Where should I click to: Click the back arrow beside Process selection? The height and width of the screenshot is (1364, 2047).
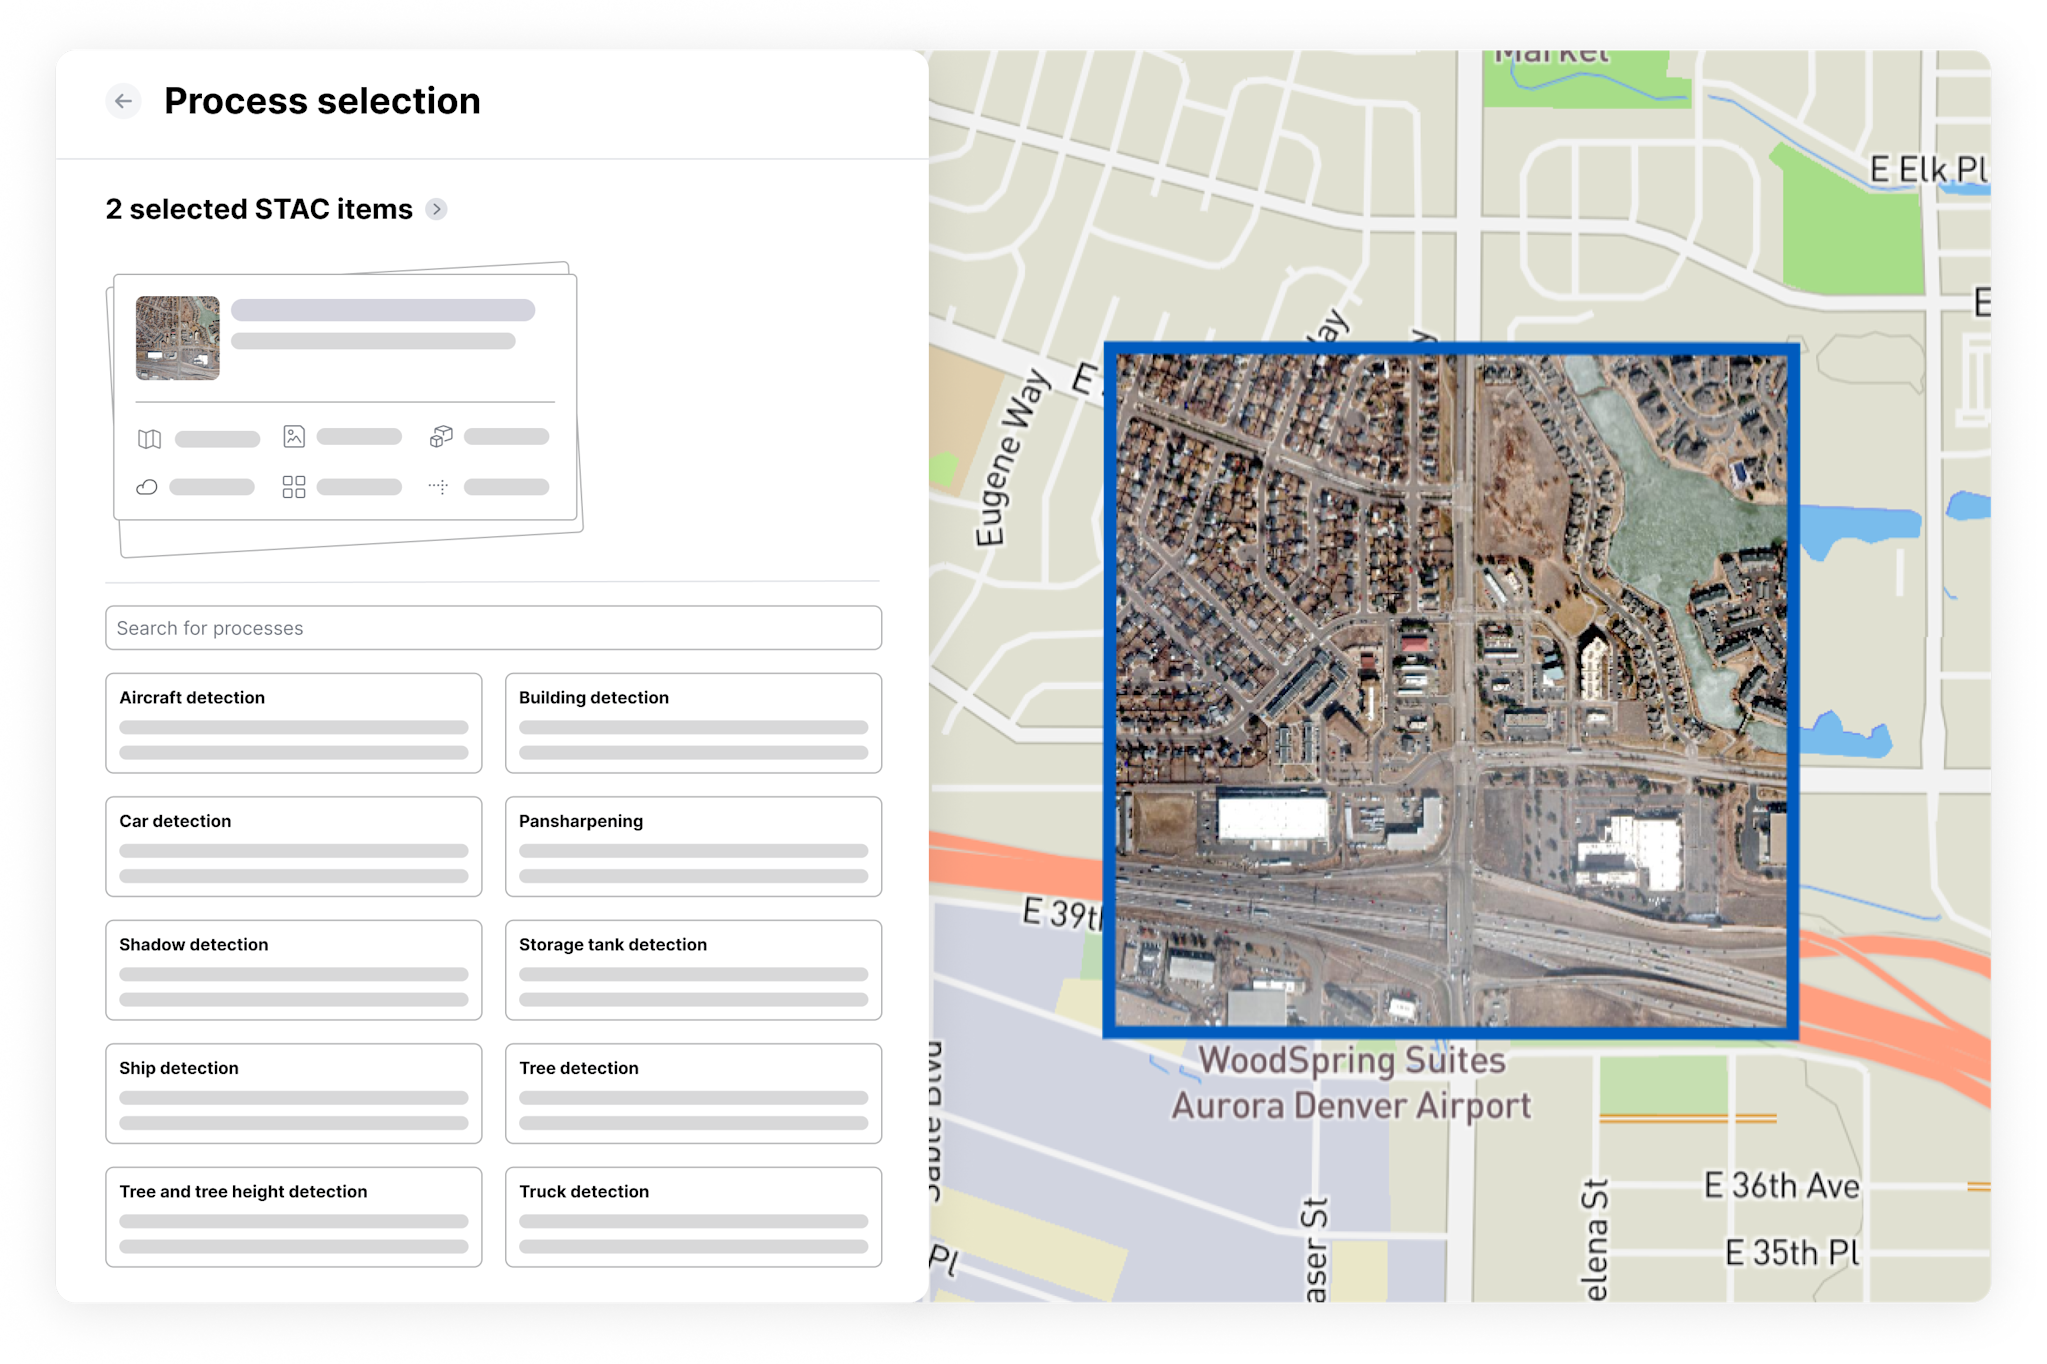click(123, 101)
